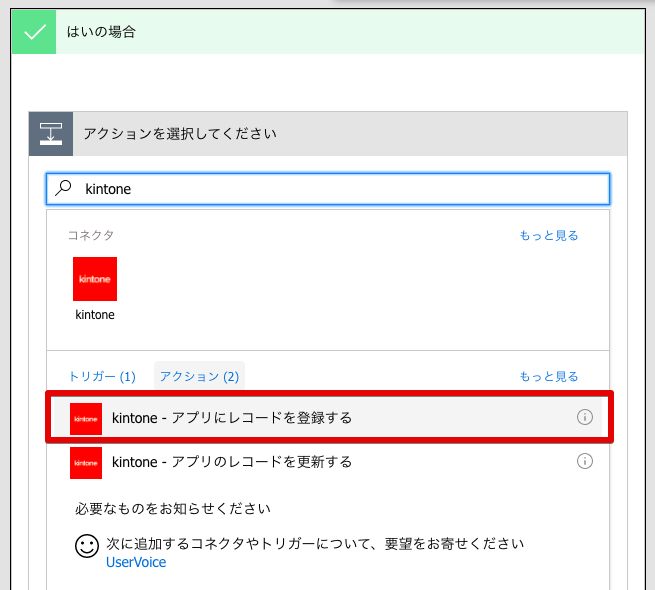
Task: Click the smiley face feedback icon
Action: pyautogui.click(x=87, y=546)
